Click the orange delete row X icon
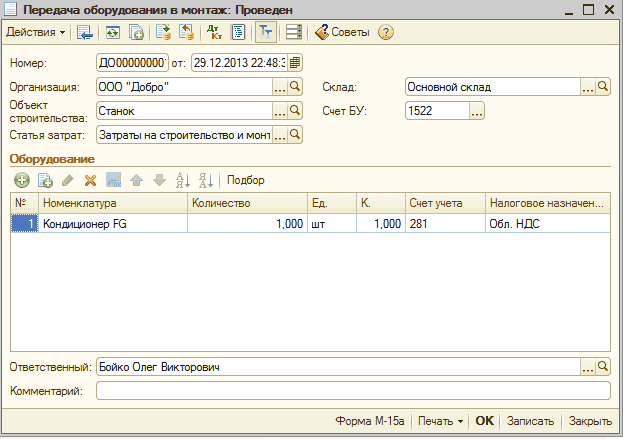The width and height of the screenshot is (623, 439). (90, 180)
